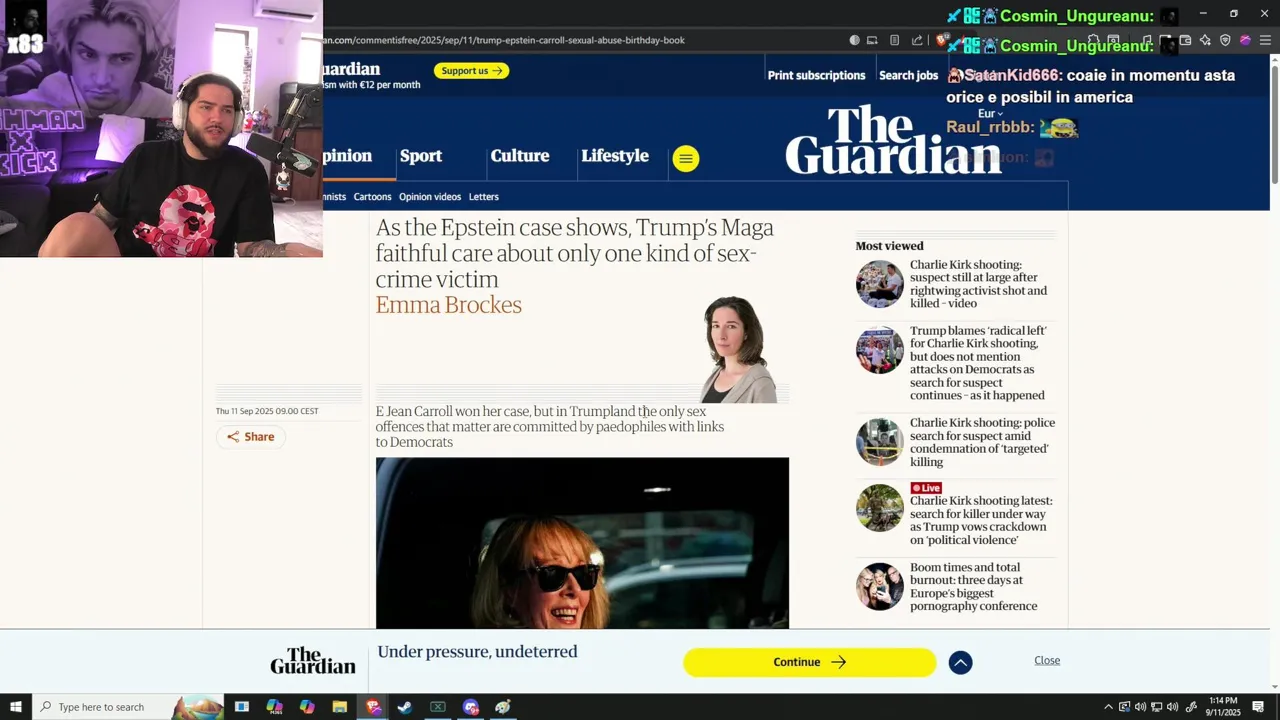Collapse the banner with round chevron button
The height and width of the screenshot is (720, 1280).
(x=960, y=662)
